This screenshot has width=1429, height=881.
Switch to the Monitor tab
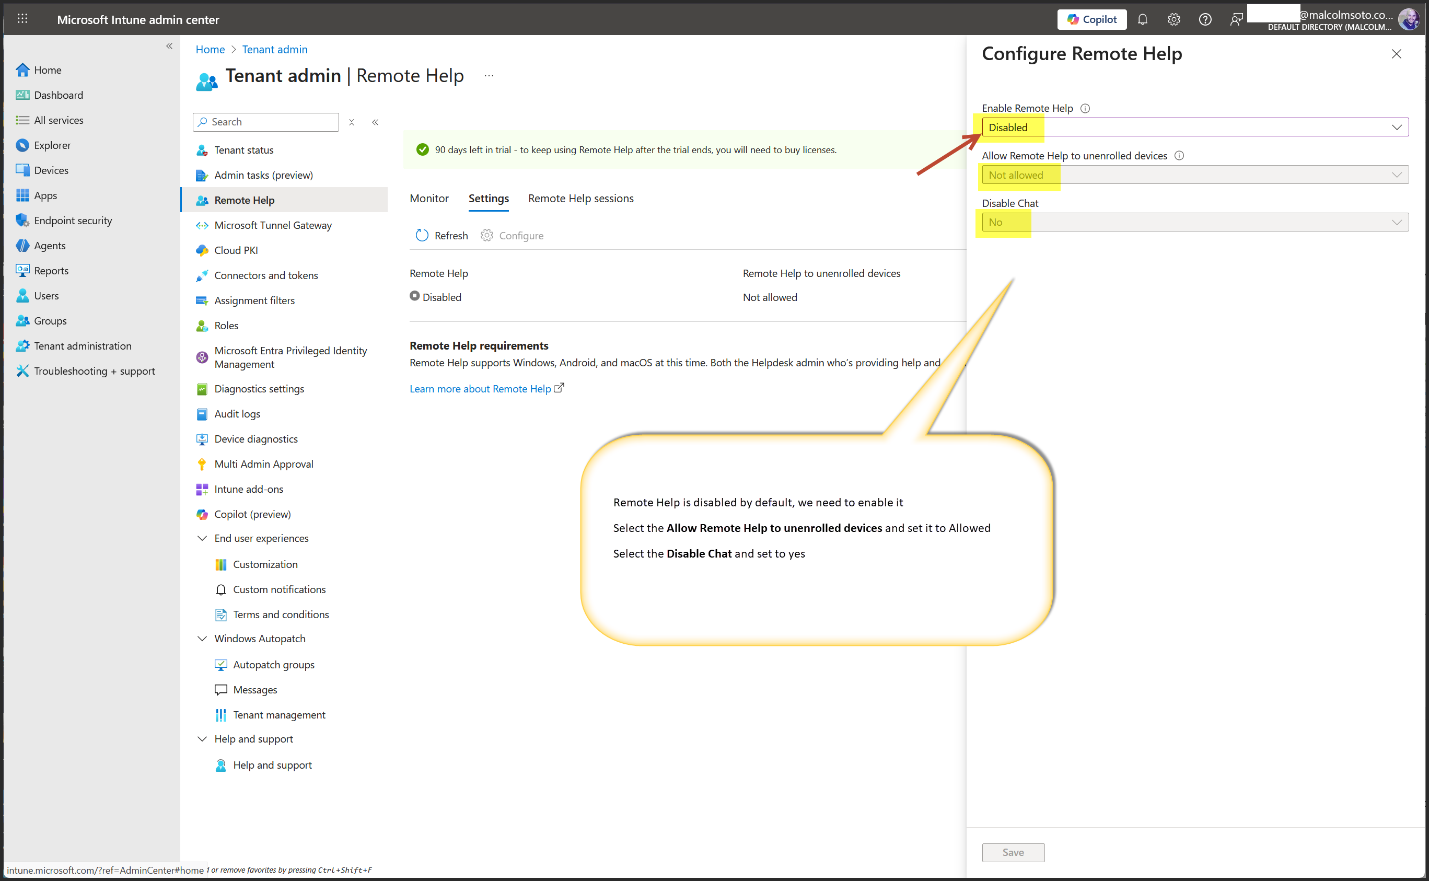429,199
